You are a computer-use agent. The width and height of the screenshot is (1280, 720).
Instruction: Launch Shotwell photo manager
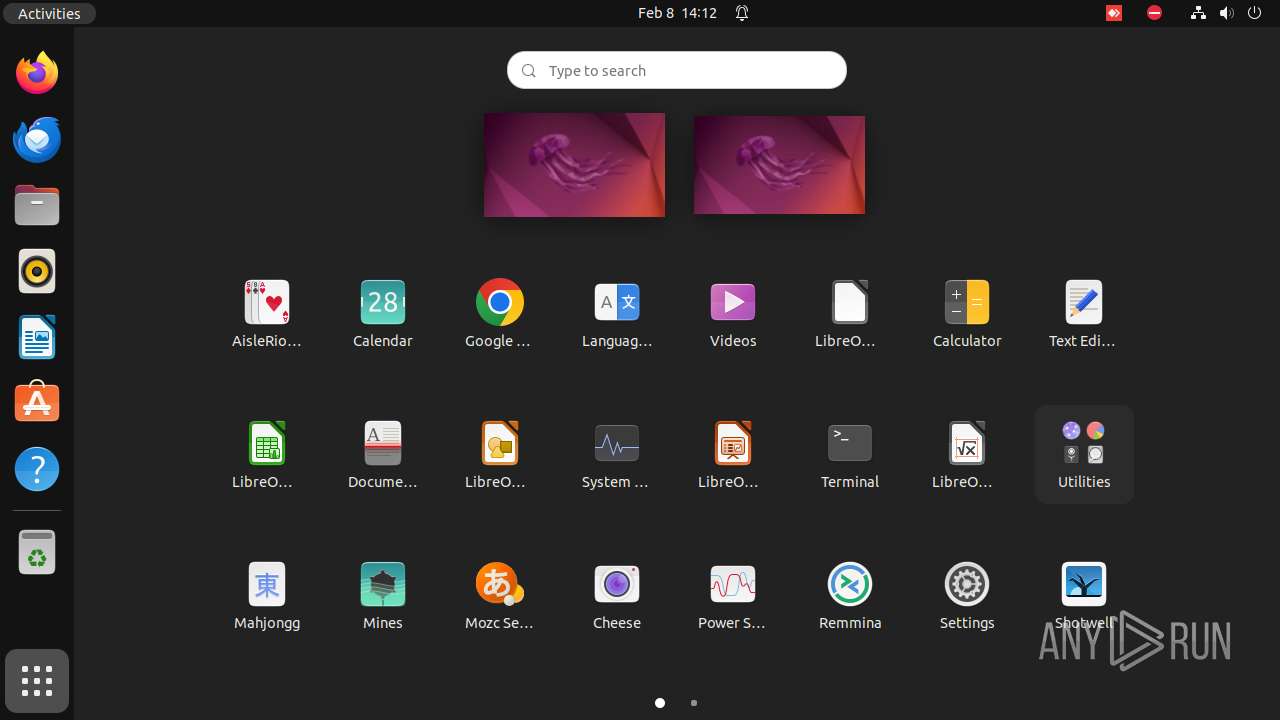1084,596
